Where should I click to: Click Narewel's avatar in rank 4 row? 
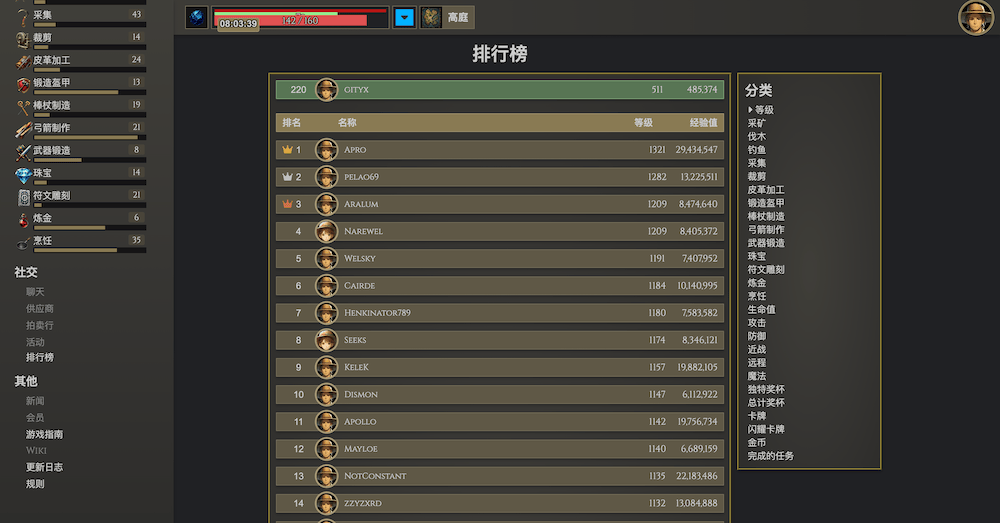tap(326, 232)
